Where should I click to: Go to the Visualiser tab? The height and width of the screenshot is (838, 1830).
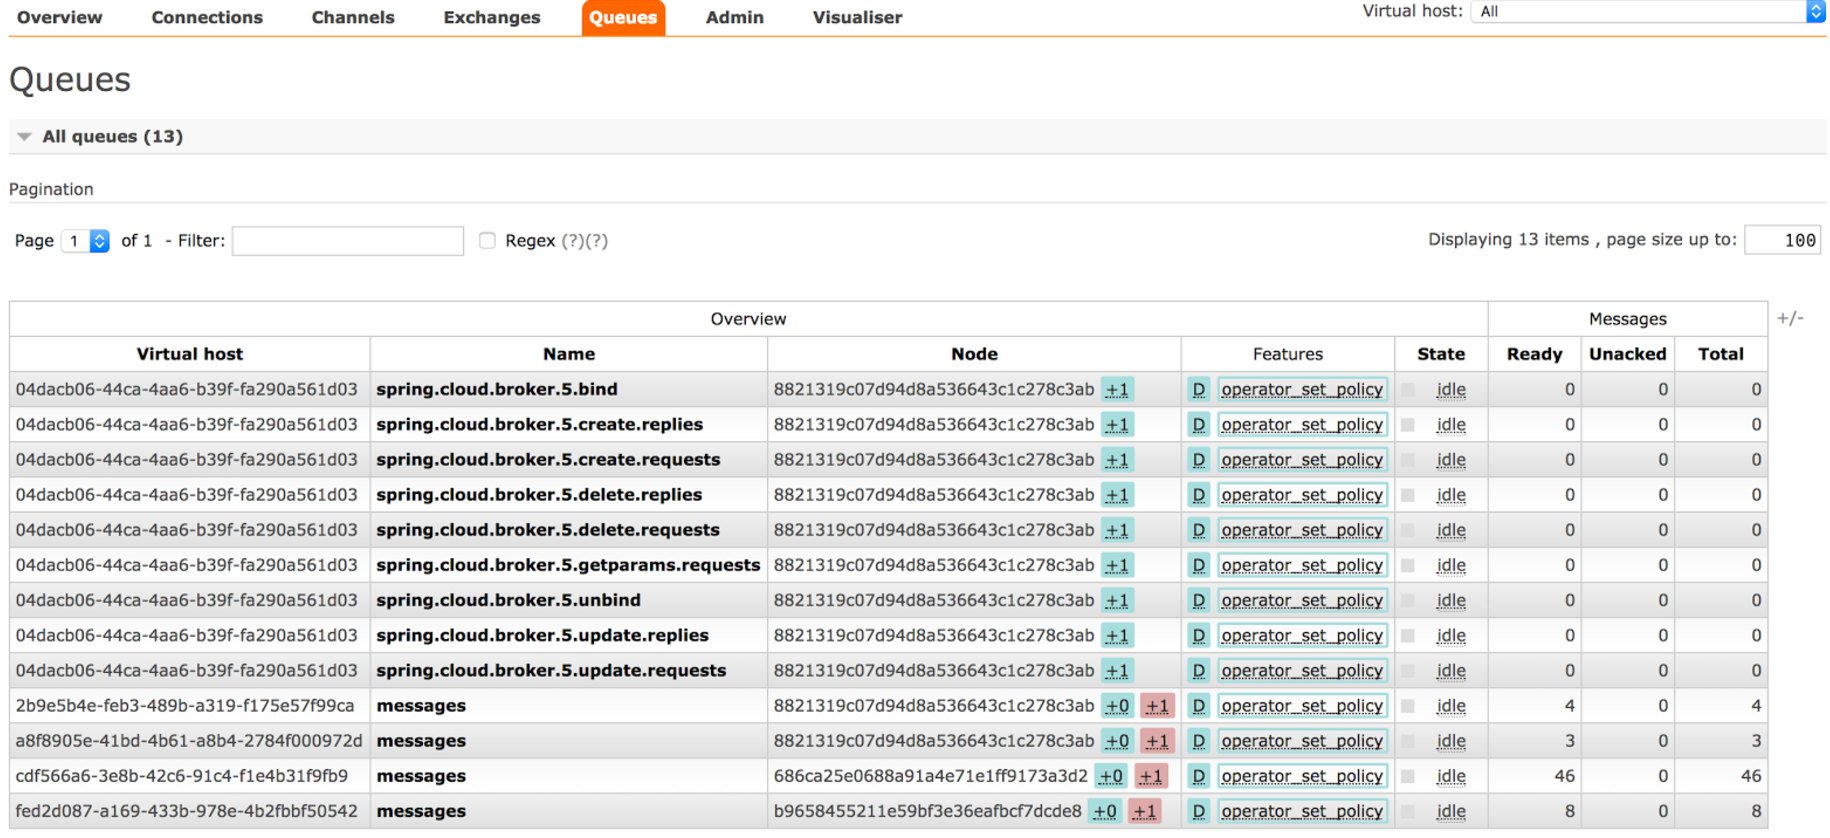857,18
